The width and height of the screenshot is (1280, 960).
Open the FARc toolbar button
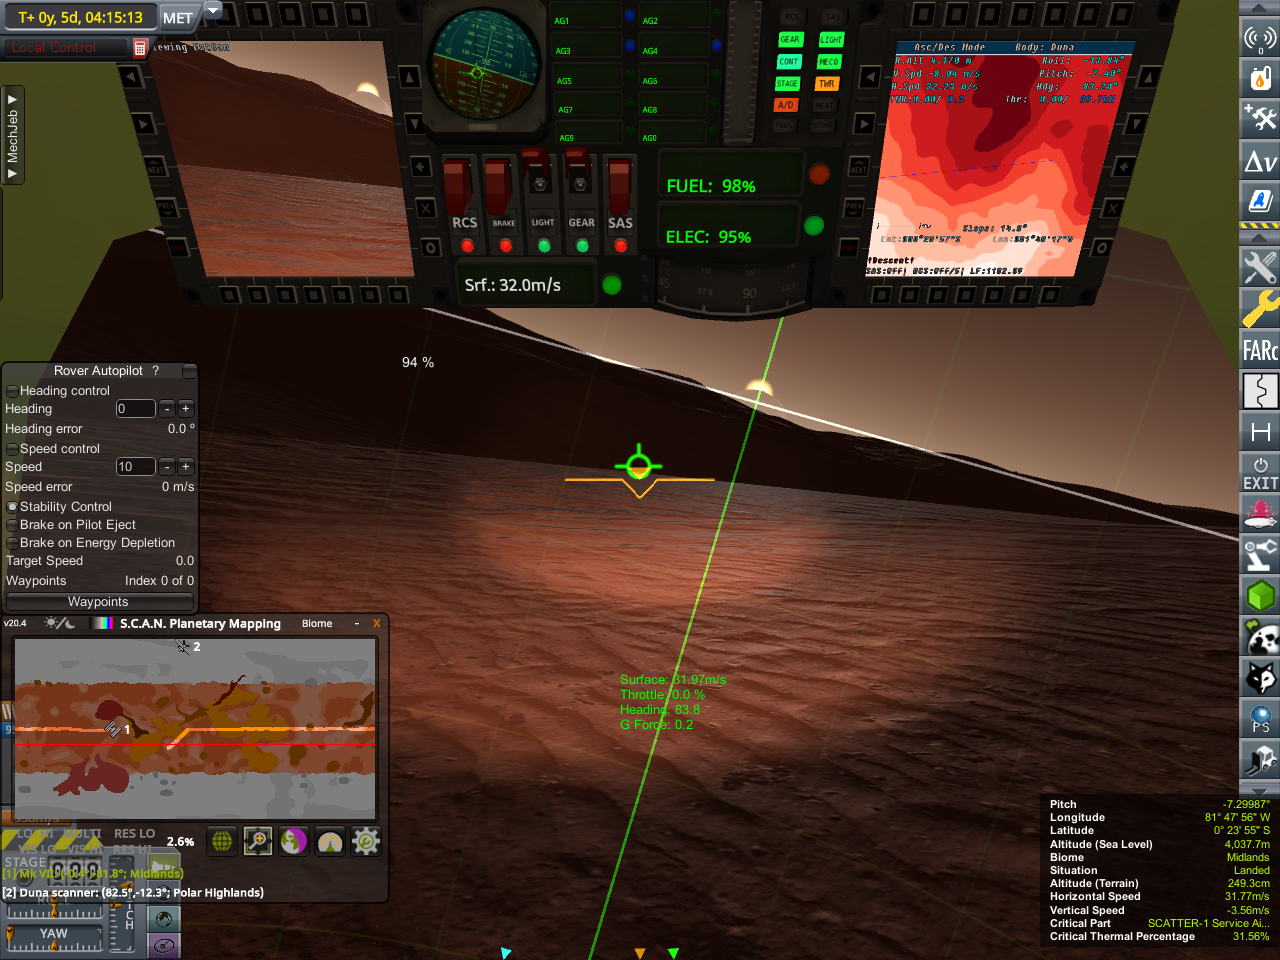click(x=1259, y=350)
